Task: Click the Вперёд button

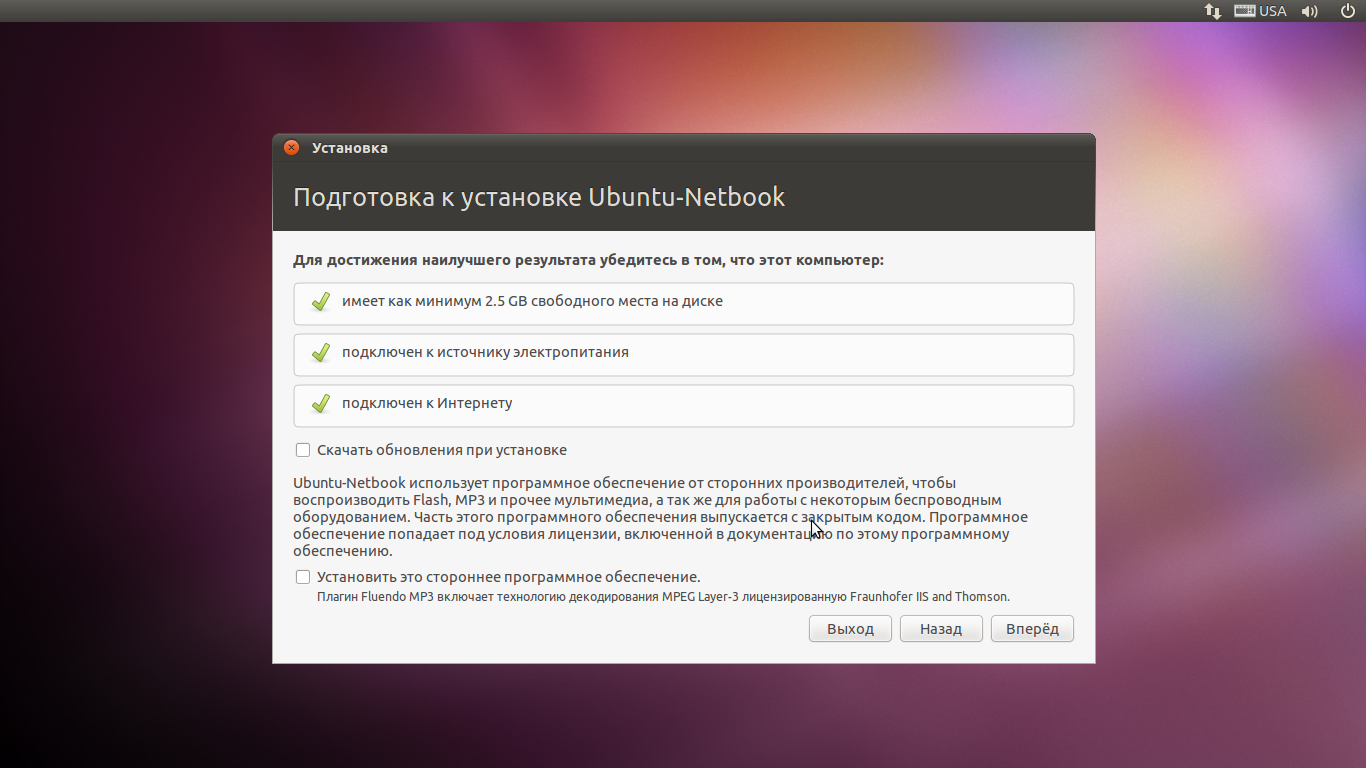Action: tap(1032, 629)
